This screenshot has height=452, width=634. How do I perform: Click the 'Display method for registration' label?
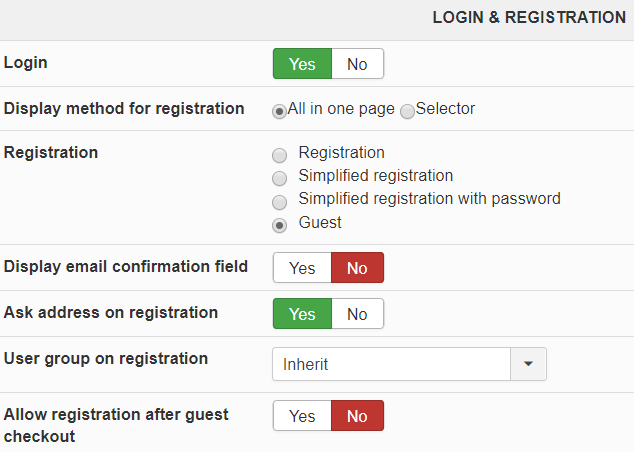click(124, 108)
